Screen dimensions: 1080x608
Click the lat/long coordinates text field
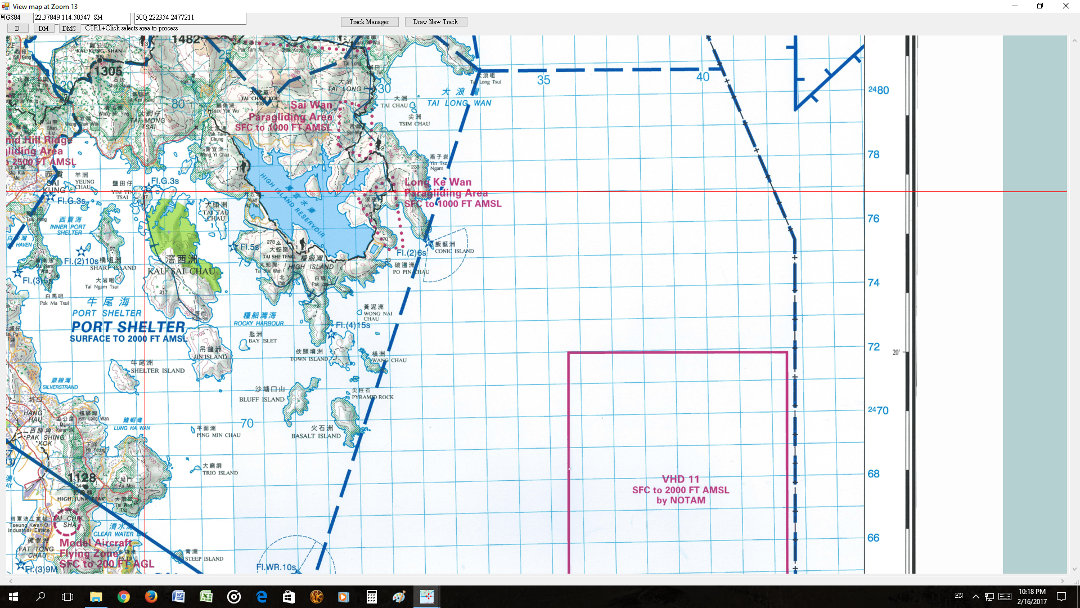(x=81, y=17)
